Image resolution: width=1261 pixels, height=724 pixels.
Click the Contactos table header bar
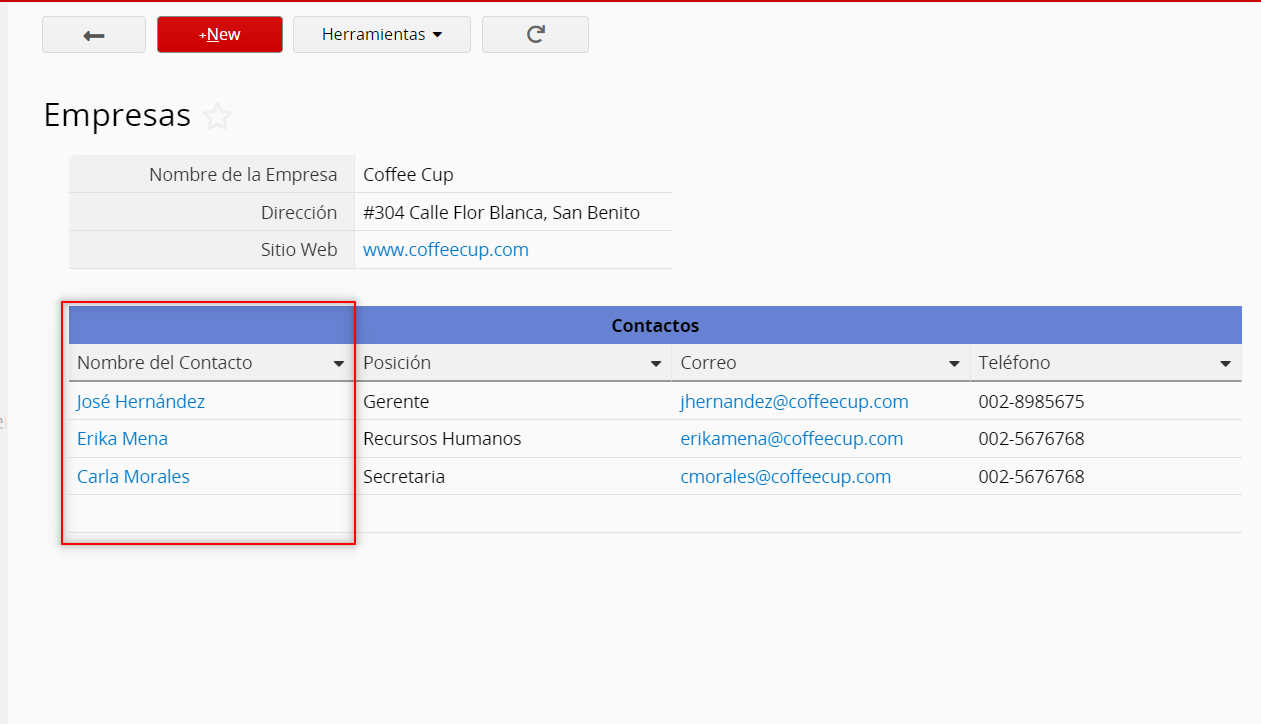click(x=655, y=326)
